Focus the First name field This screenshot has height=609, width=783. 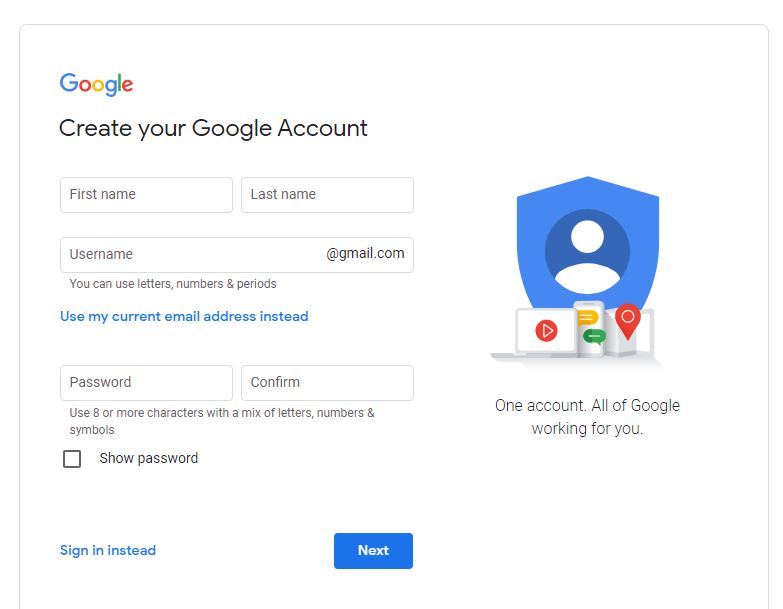(146, 195)
